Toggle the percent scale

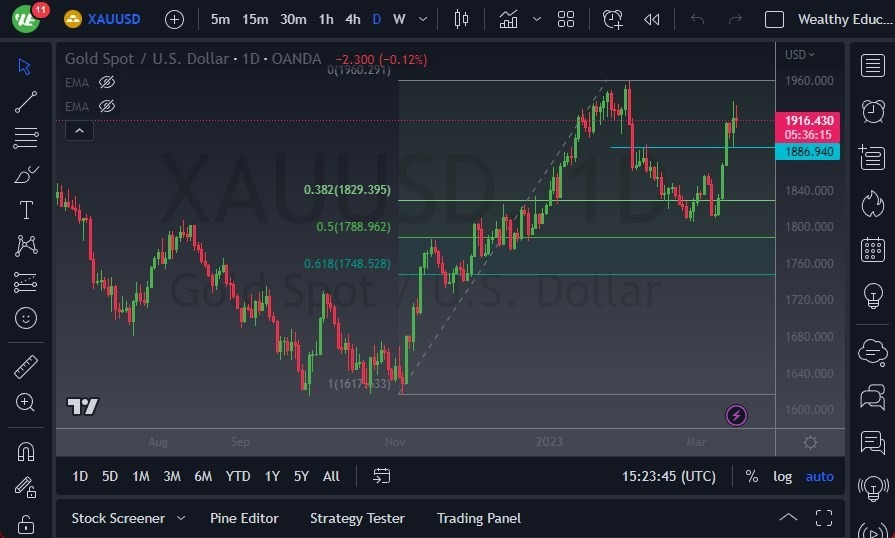752,476
